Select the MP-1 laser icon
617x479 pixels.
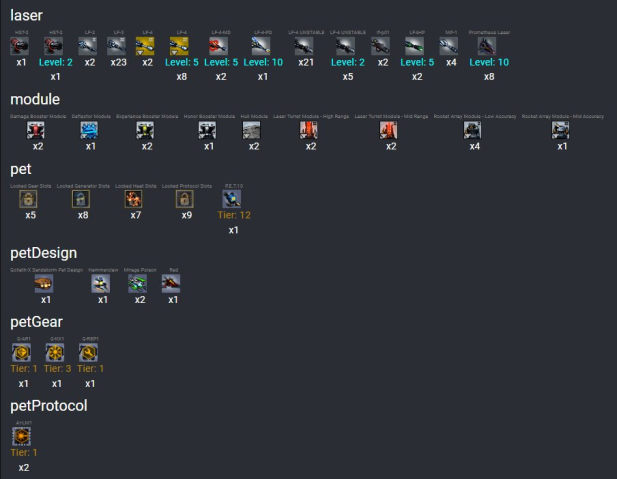(x=449, y=46)
